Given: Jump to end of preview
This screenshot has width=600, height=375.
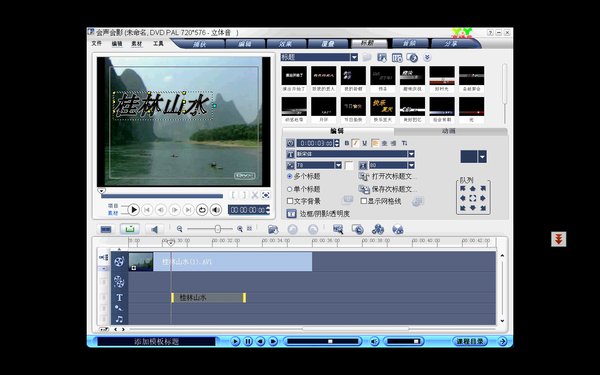Looking at the screenshot, I should tap(188, 210).
